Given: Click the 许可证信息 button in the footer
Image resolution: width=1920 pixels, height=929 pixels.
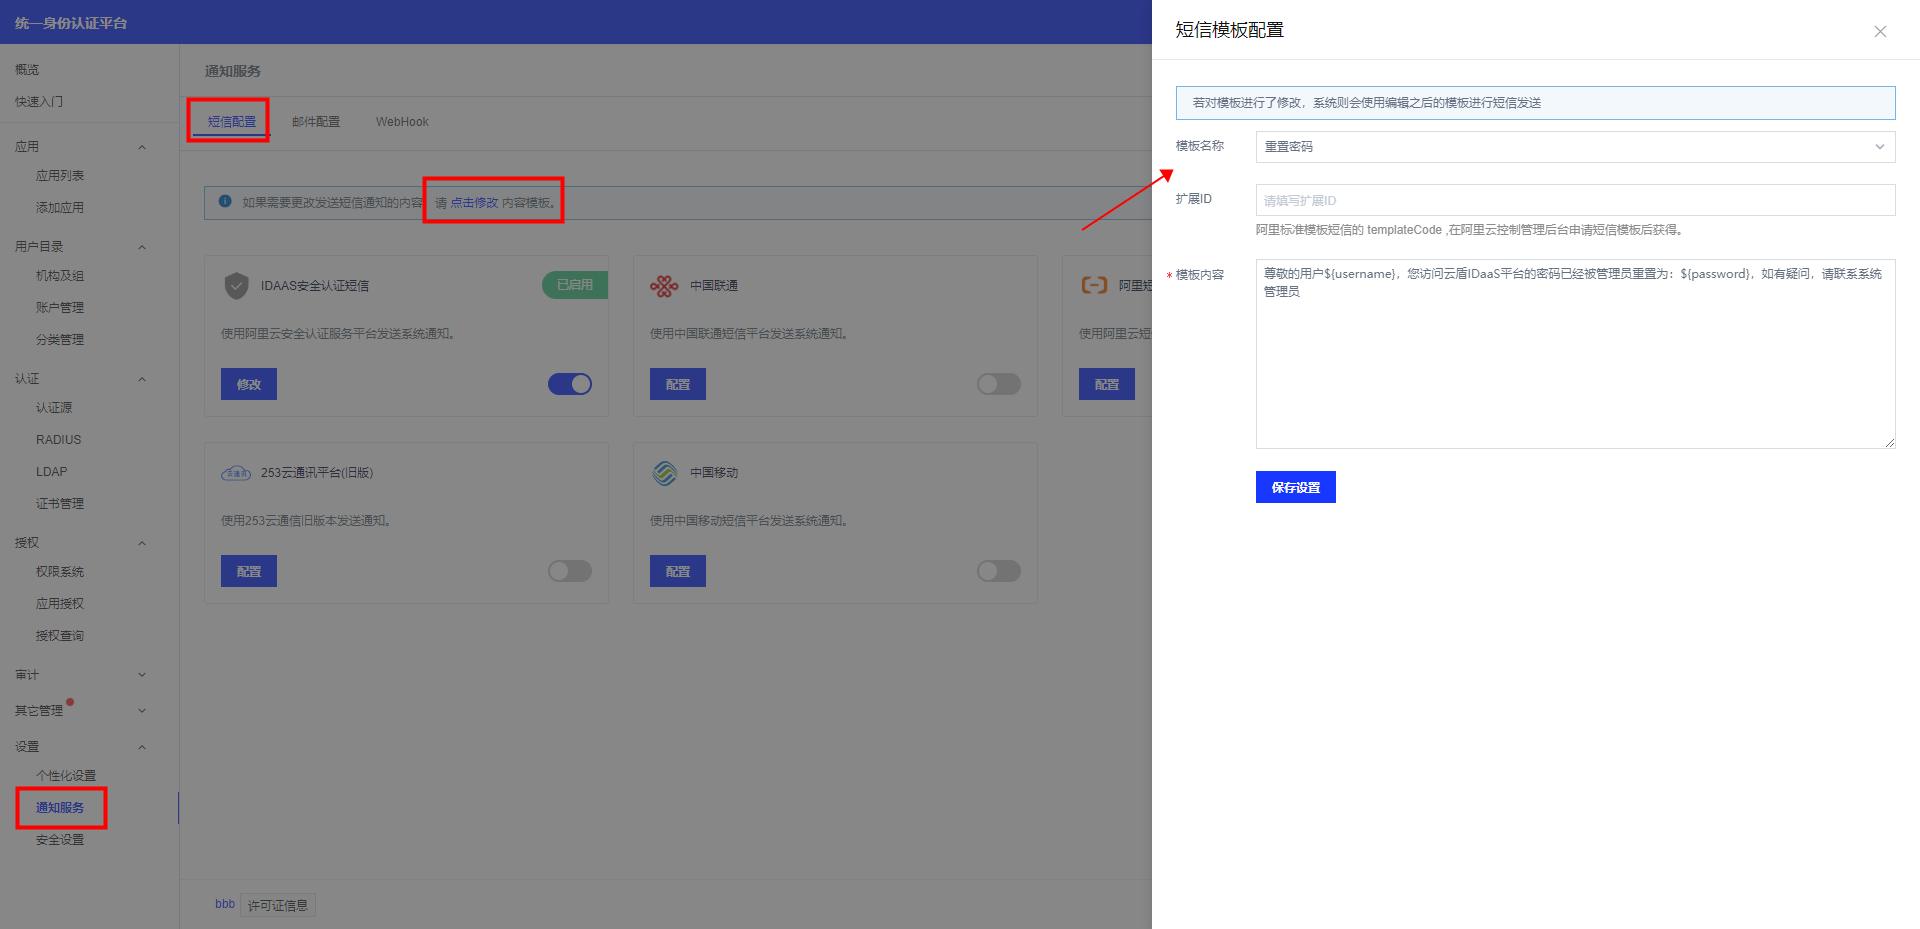Looking at the screenshot, I should [x=278, y=905].
